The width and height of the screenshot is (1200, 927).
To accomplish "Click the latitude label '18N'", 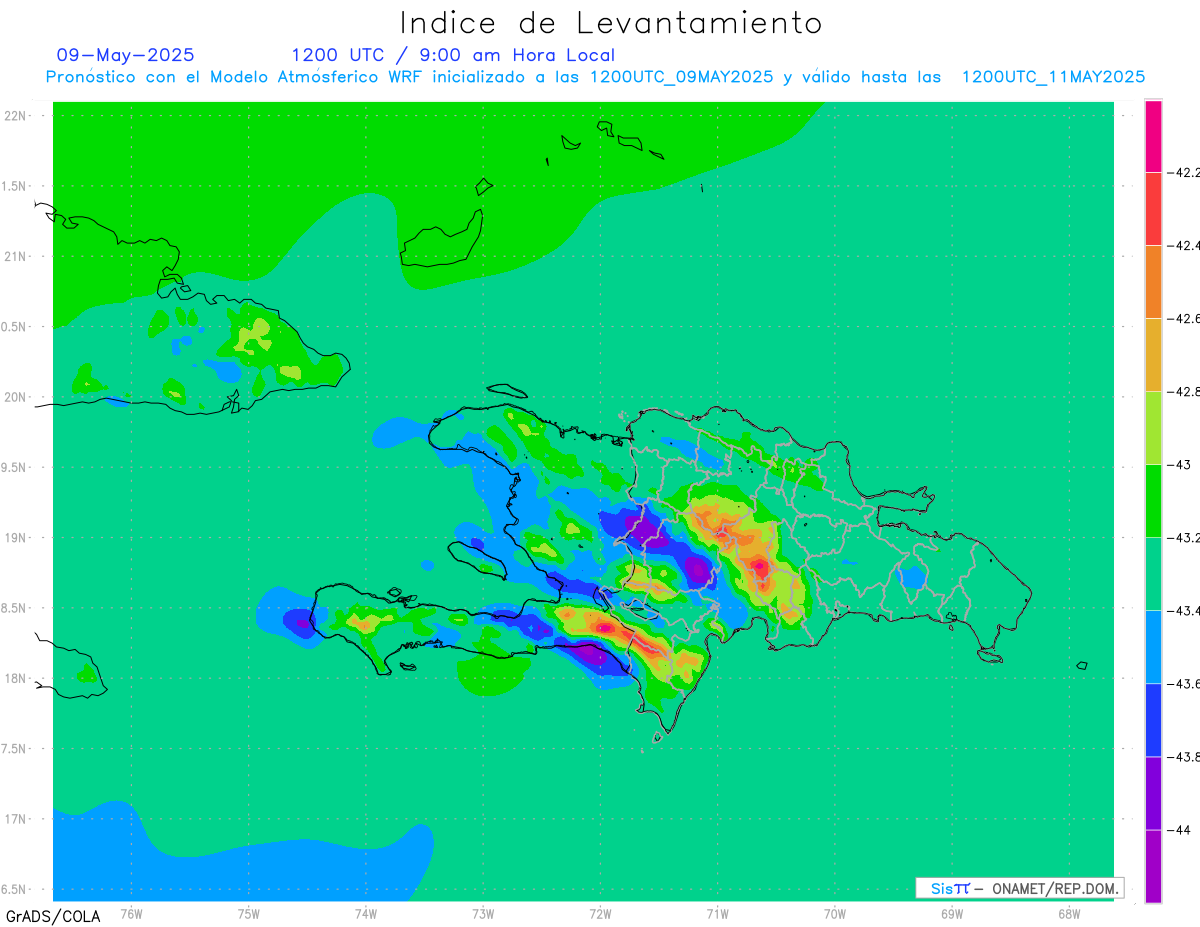I will pos(16,678).
